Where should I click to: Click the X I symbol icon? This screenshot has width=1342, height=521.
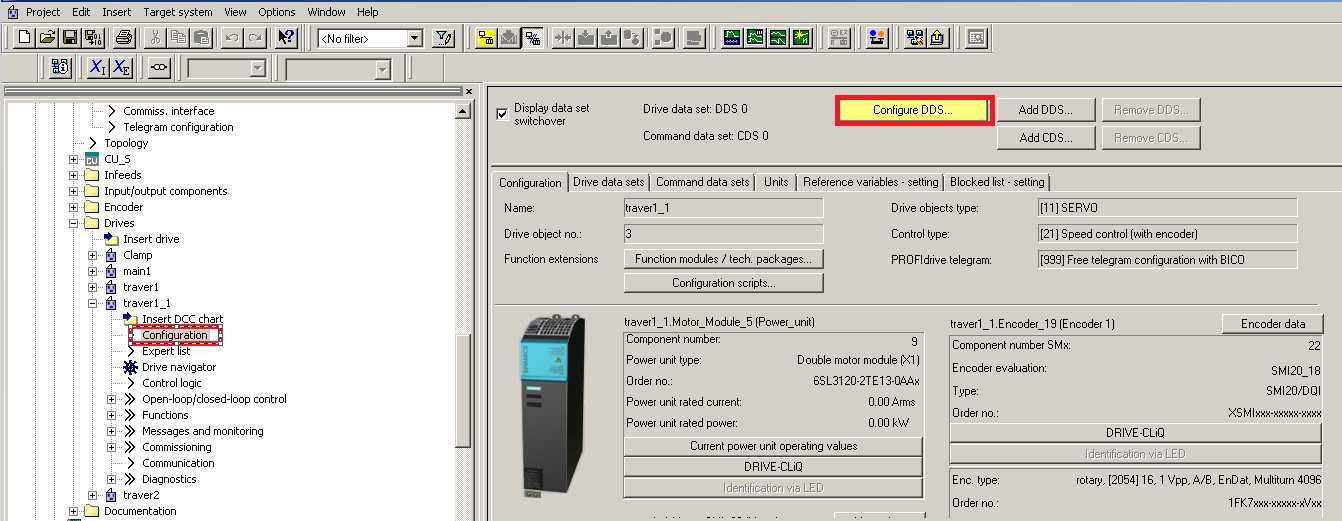pos(98,68)
